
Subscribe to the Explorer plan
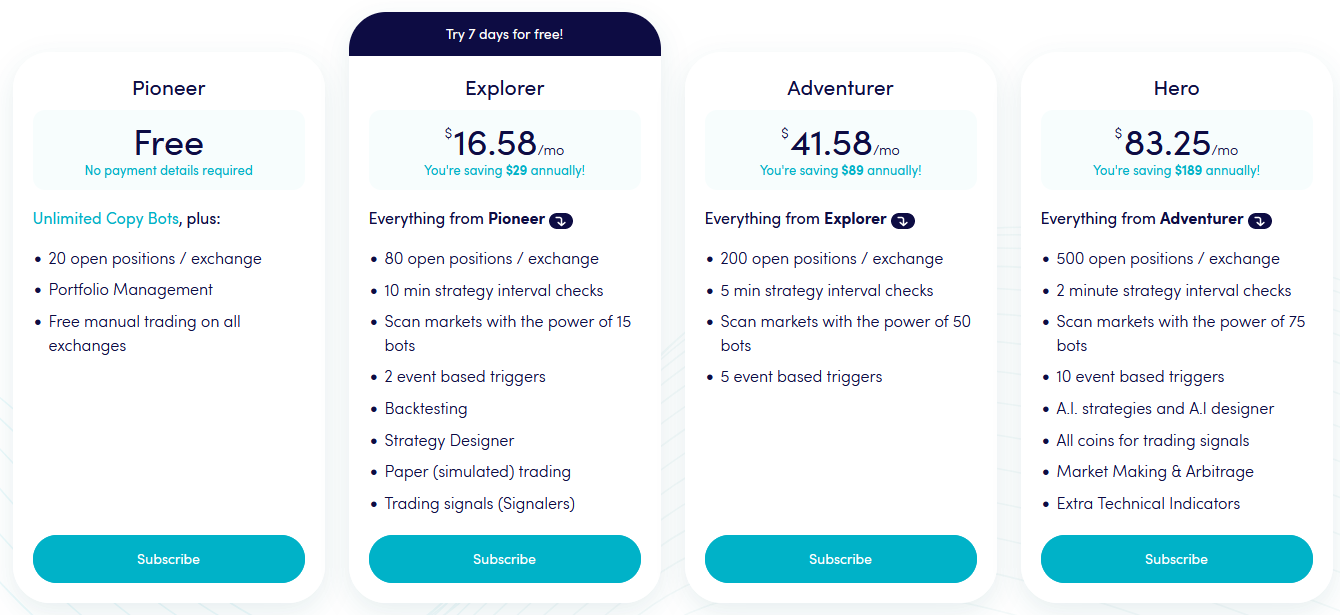point(504,559)
